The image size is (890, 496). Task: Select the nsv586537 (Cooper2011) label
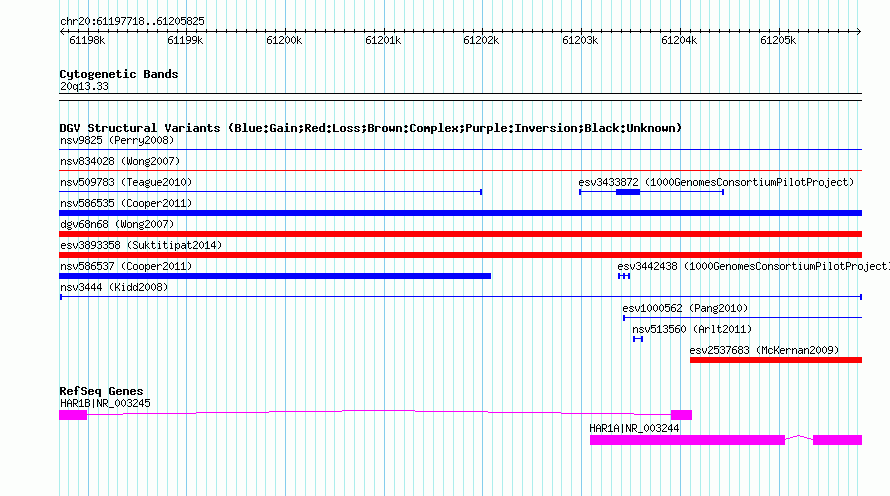(126, 266)
